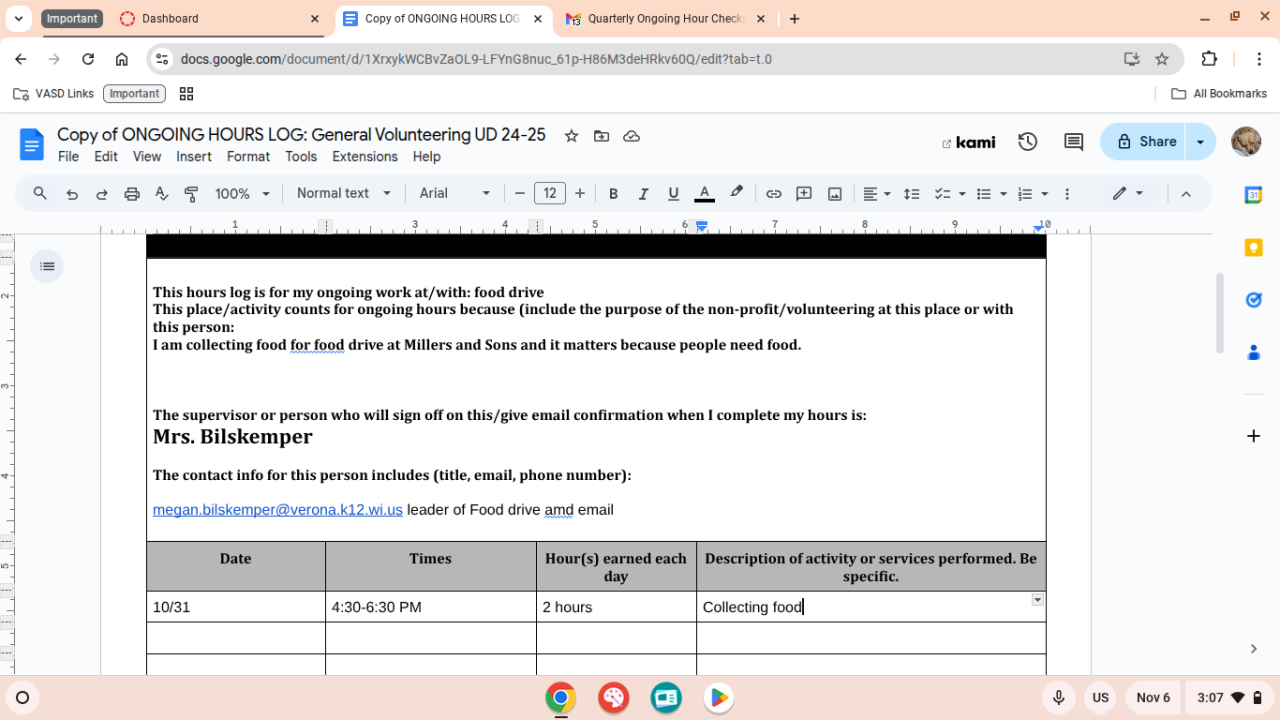This screenshot has height=720, width=1280.
Task: Print the document
Action: (x=132, y=194)
